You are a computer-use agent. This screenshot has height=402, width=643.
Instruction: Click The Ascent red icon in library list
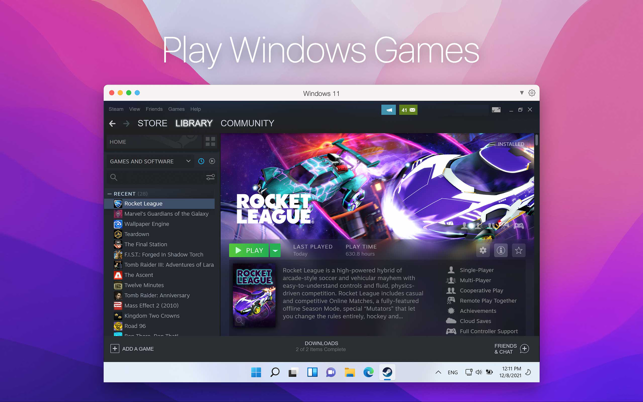[x=118, y=275]
